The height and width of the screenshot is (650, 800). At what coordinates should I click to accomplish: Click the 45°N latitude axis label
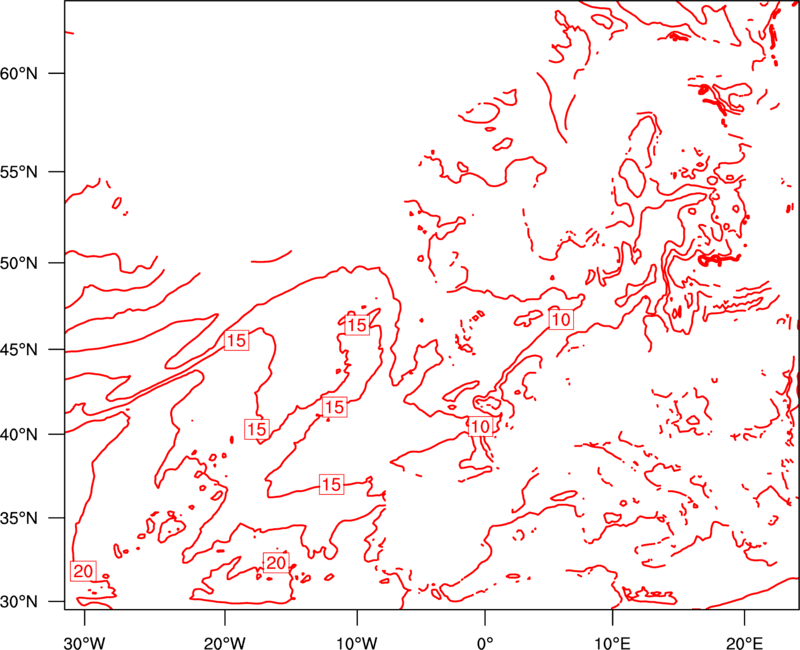pos(18,349)
